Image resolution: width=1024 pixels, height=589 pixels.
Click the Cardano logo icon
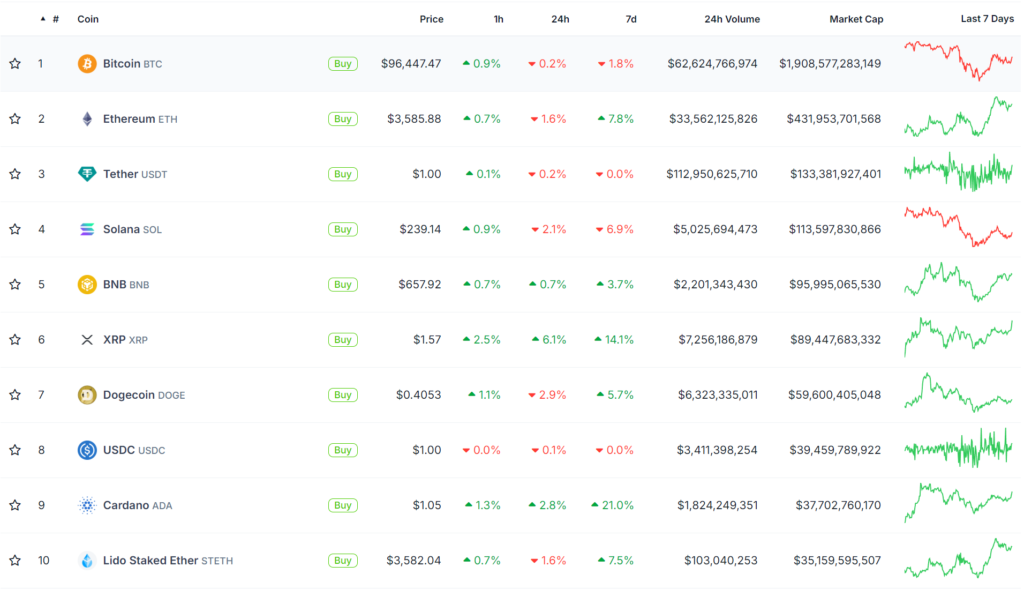point(87,505)
